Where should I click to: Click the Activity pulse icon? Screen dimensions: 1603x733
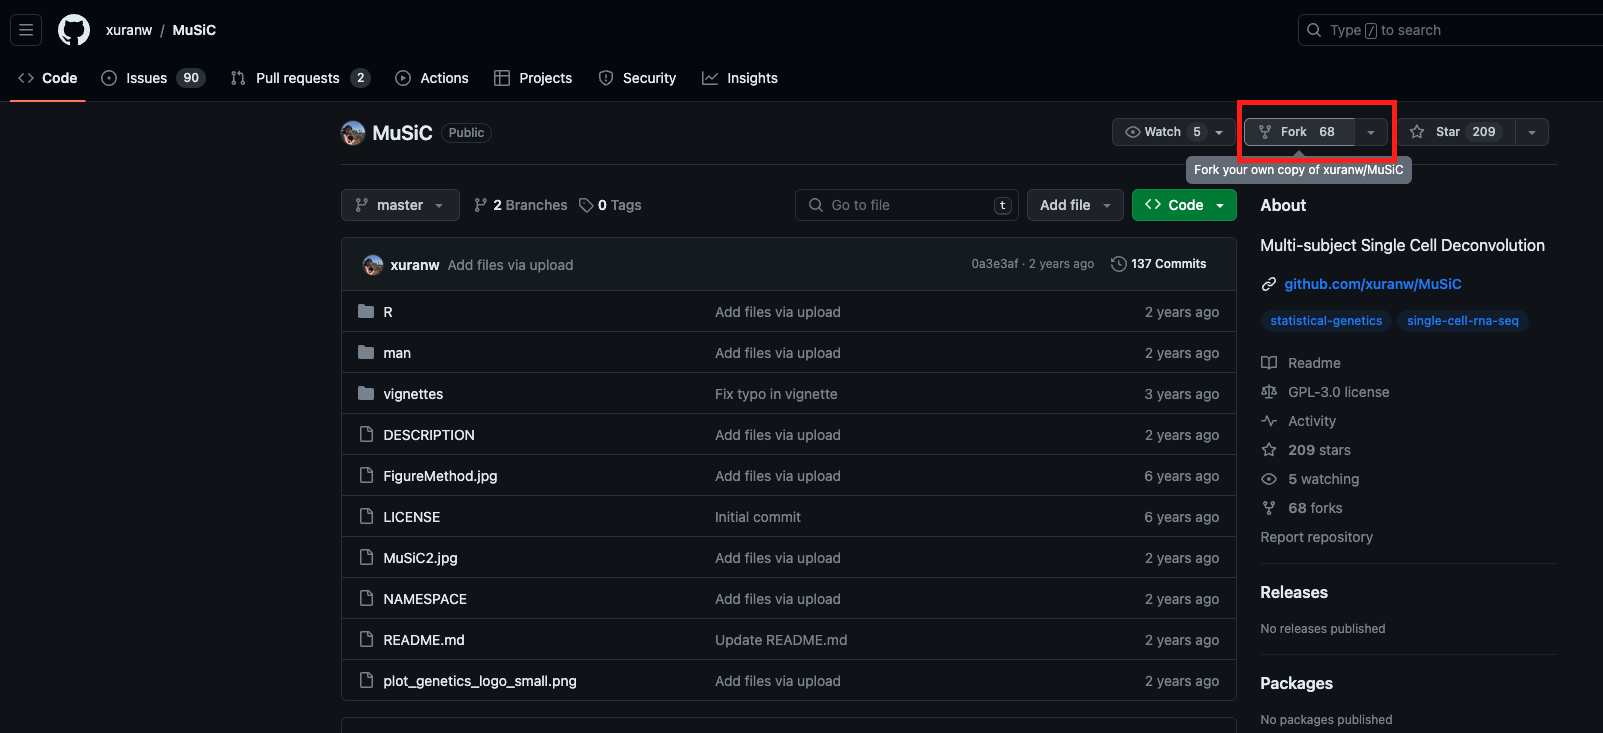(1269, 421)
